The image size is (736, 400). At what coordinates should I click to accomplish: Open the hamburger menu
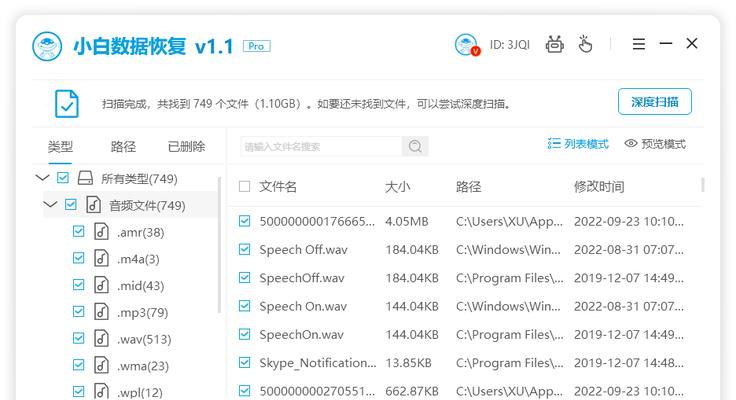pyautogui.click(x=638, y=44)
